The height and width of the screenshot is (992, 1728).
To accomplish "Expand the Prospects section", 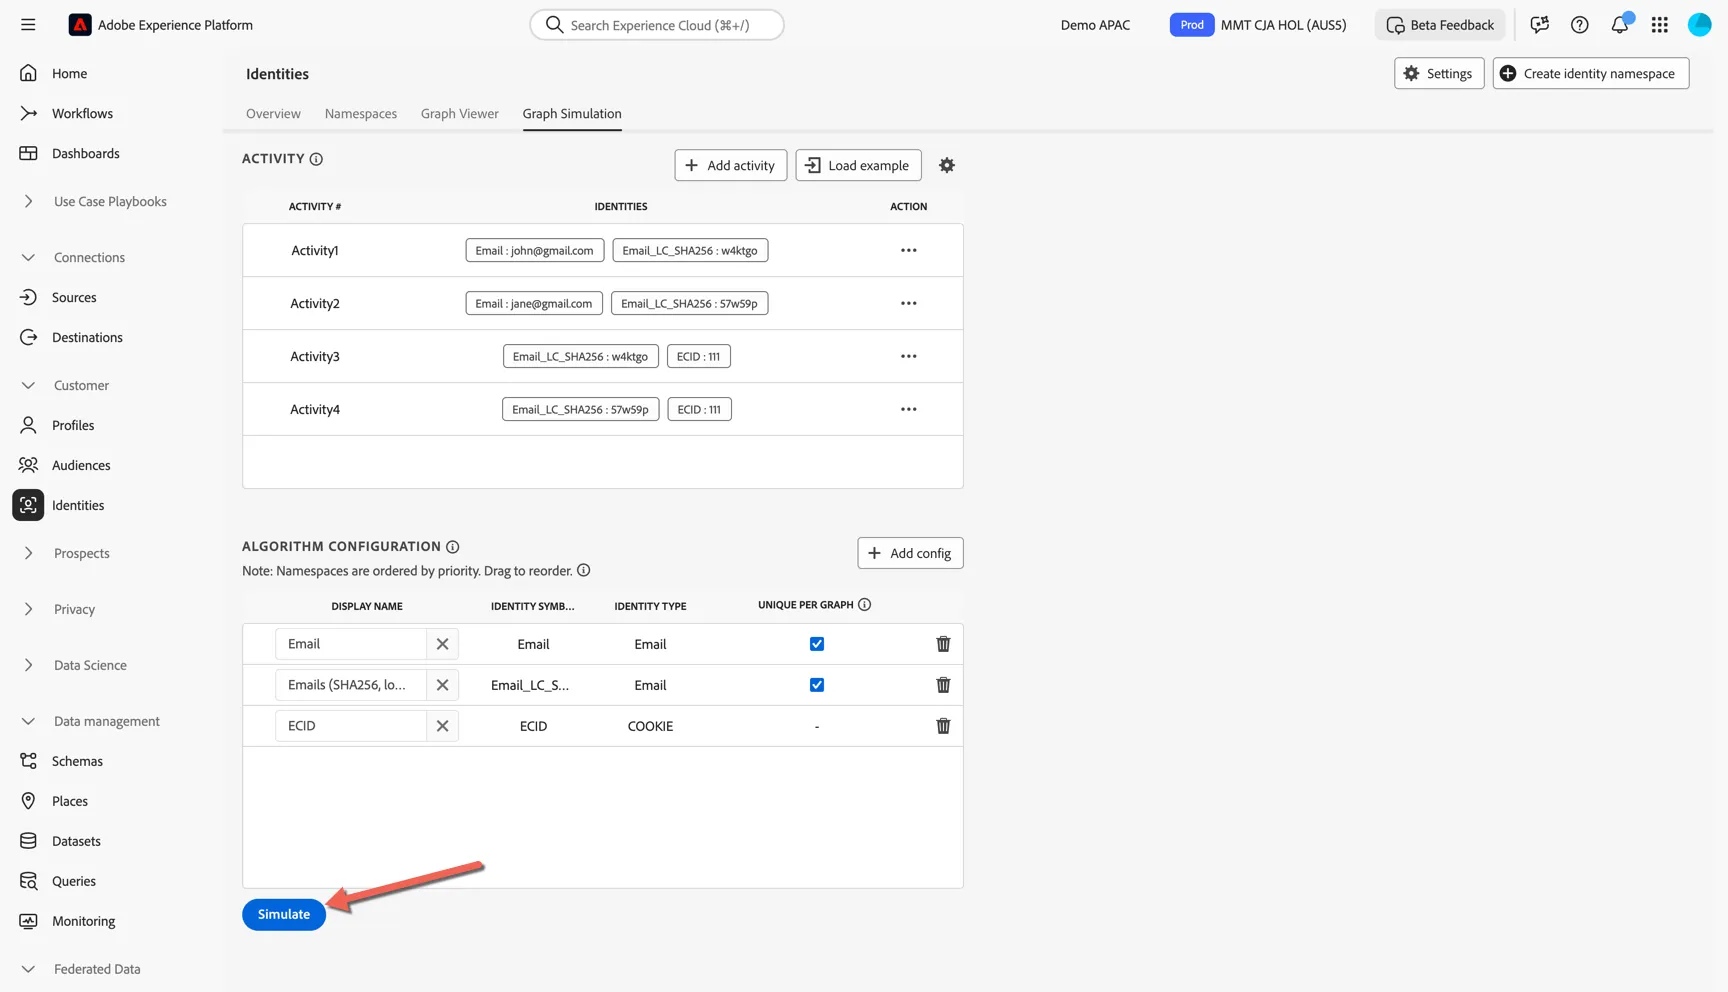I will pyautogui.click(x=28, y=553).
